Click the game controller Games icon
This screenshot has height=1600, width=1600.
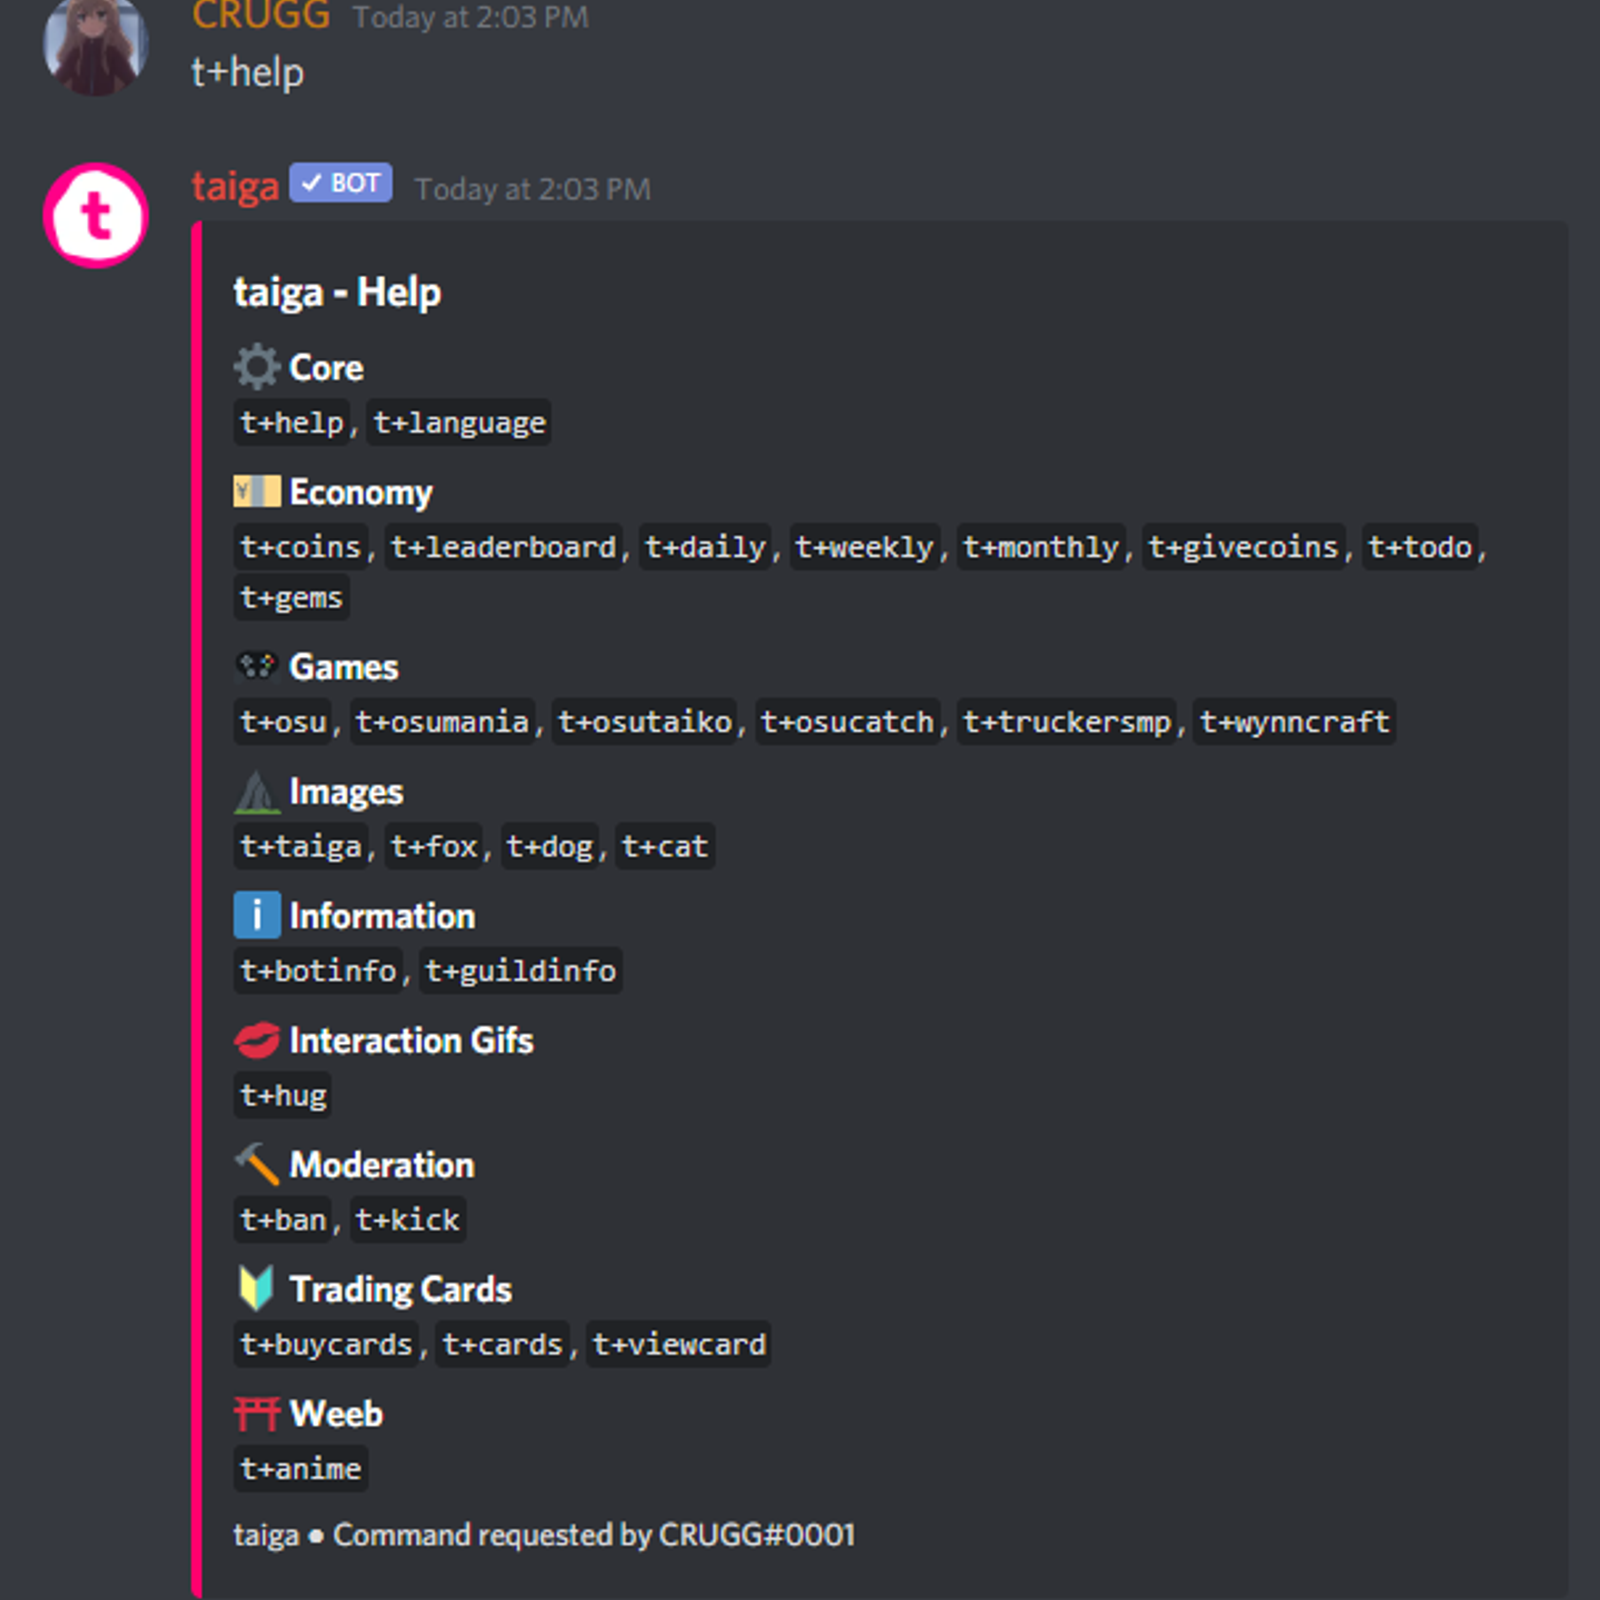pos(257,666)
